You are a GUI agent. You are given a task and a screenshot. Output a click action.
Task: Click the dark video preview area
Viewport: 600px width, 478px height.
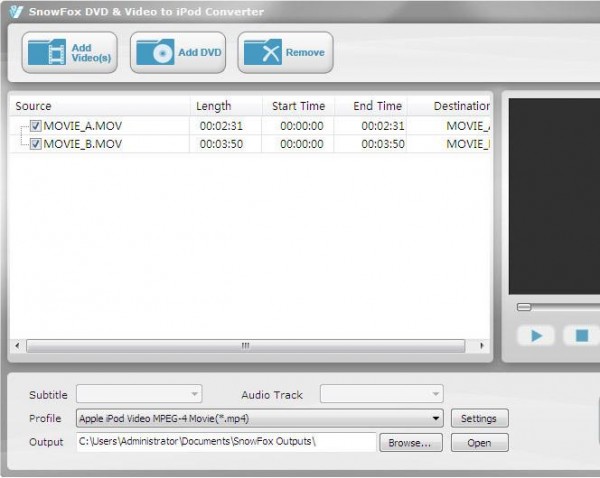(x=554, y=196)
